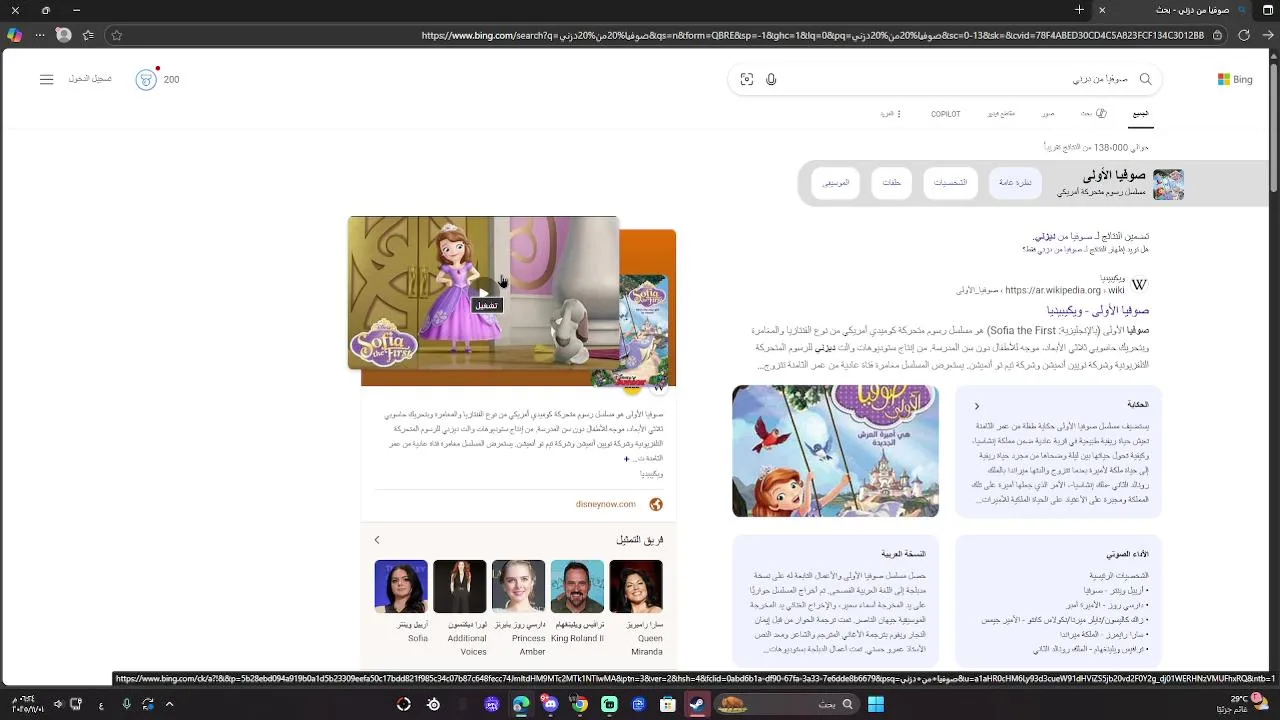The width and height of the screenshot is (1280, 720).
Task: Open the 'المزيد' More menu
Action: 890,114
